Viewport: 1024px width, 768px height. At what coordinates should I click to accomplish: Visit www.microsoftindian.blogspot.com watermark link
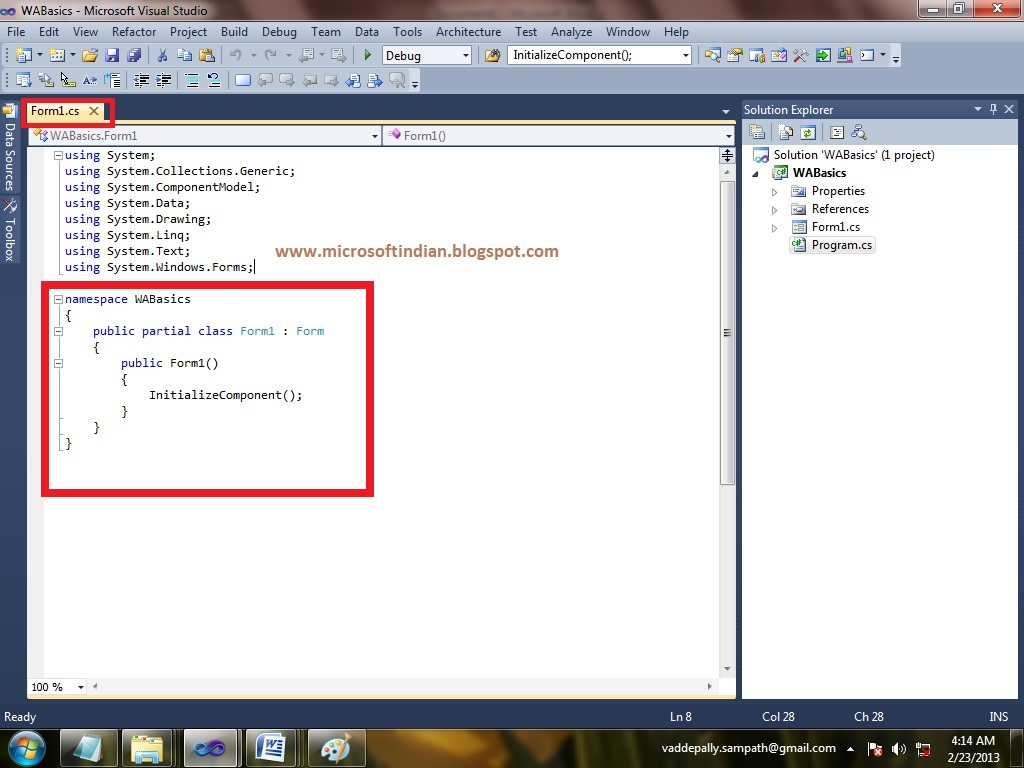coord(417,251)
